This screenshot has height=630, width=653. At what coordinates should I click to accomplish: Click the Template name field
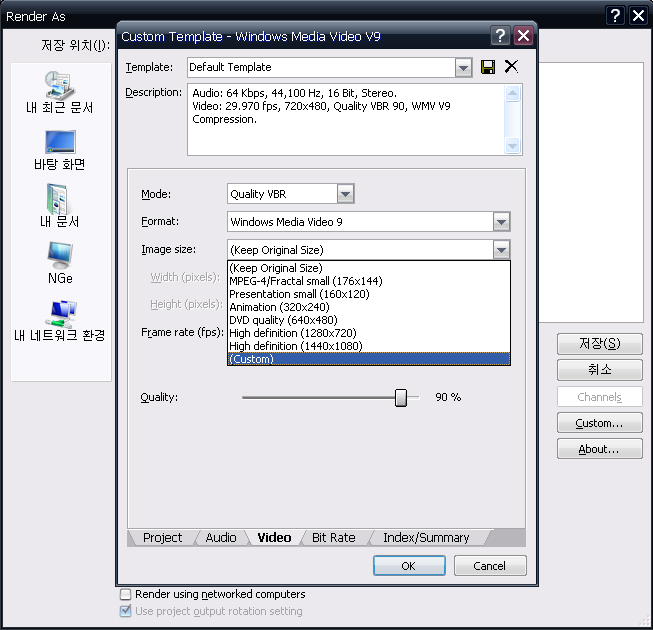tap(321, 67)
